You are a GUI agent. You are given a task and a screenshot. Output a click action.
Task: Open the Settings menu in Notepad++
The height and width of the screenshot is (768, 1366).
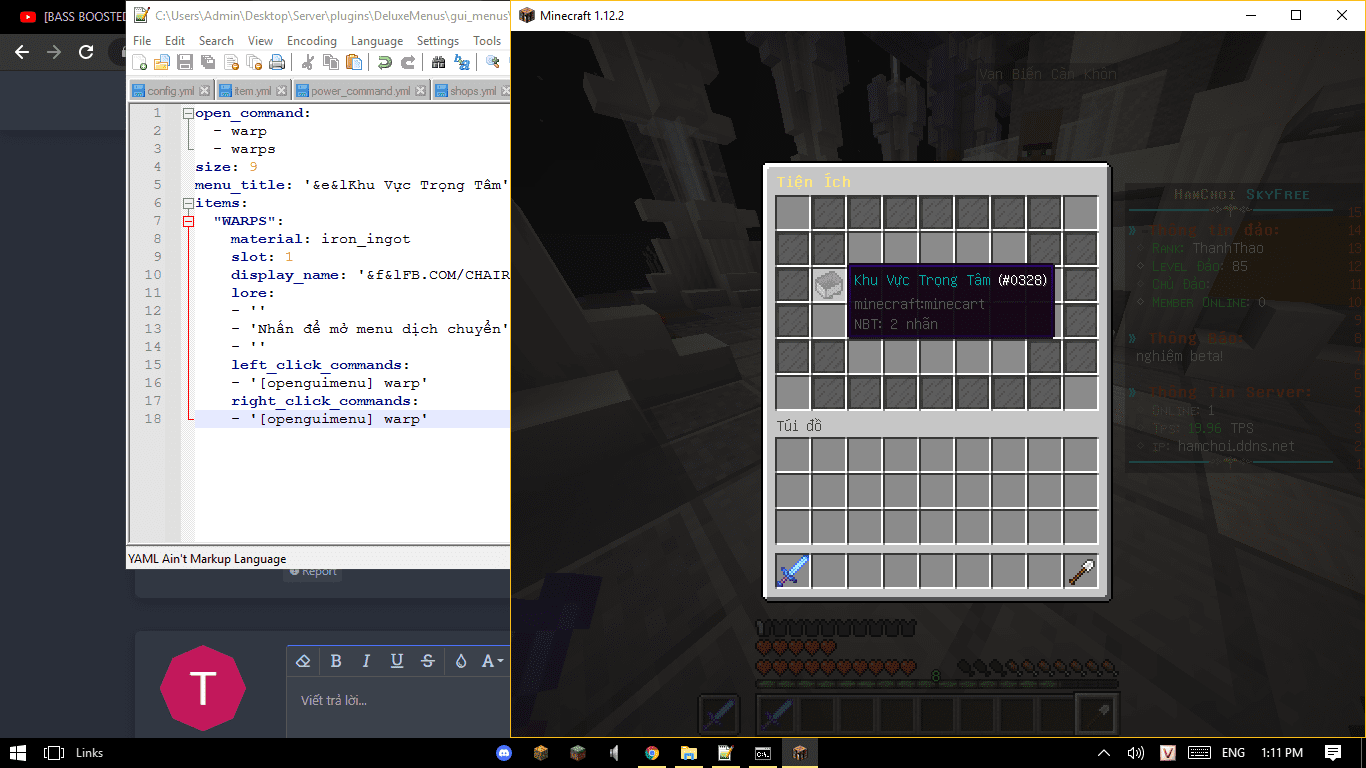[x=438, y=41]
